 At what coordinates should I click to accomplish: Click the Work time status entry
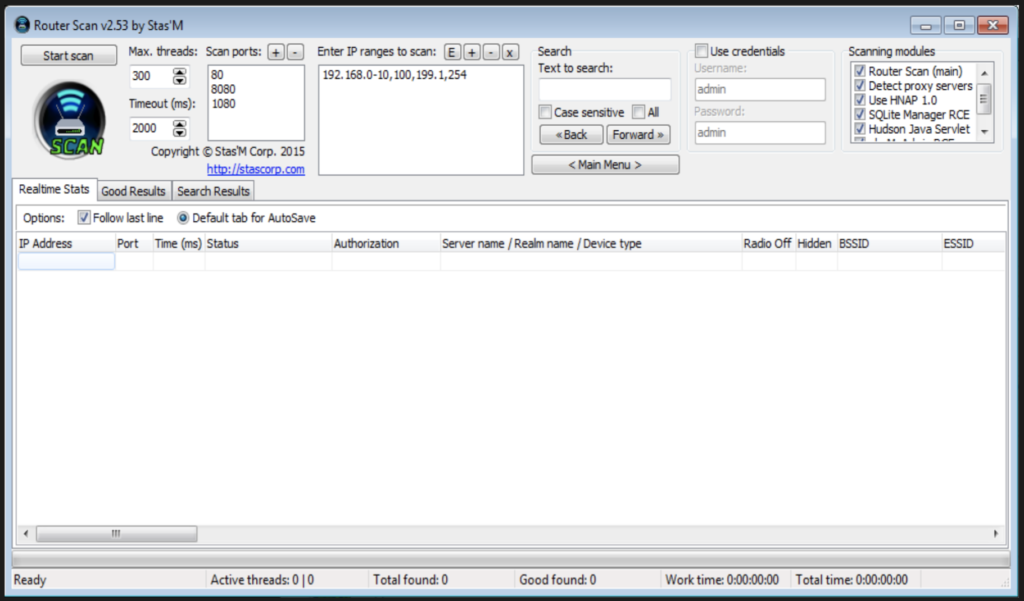[725, 580]
